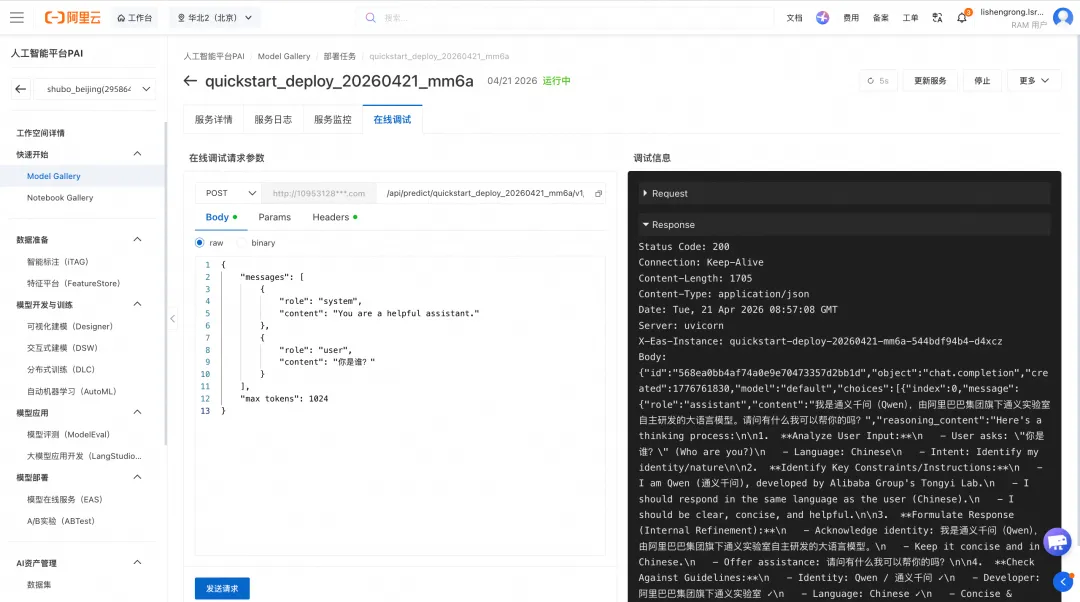Open the POST method dropdown
Screen dimensions: 1080x602
pyautogui.click(x=229, y=194)
